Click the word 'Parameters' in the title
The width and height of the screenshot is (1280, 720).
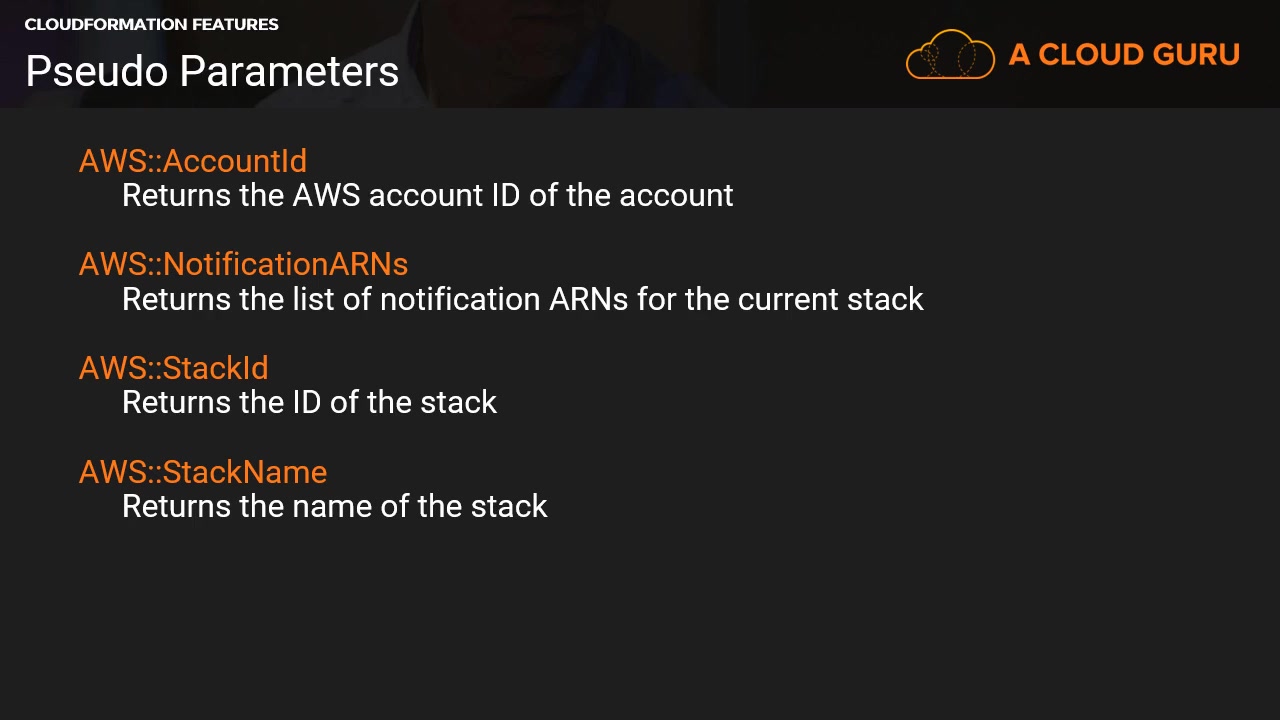click(x=290, y=71)
